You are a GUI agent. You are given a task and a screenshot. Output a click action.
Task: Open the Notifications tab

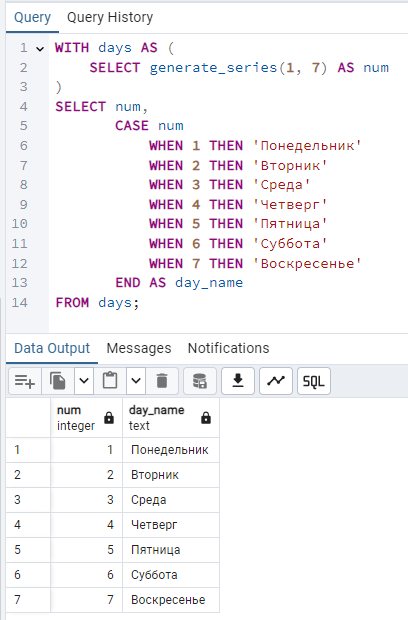coord(229,348)
